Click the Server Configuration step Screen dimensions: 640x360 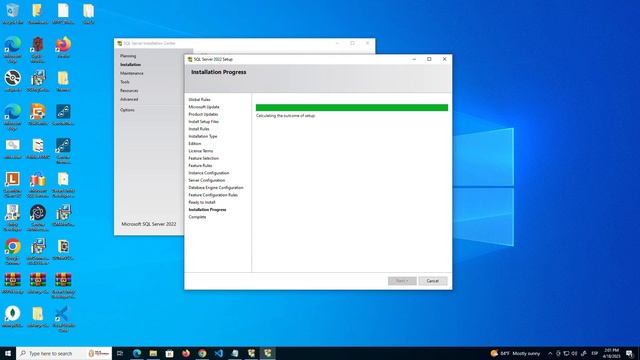point(207,180)
